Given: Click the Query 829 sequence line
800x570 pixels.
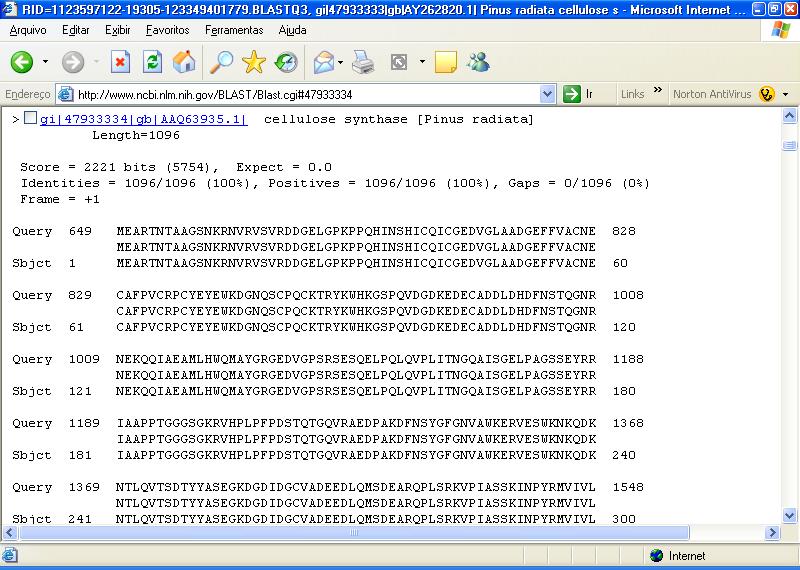Looking at the screenshot, I should pos(328,295).
